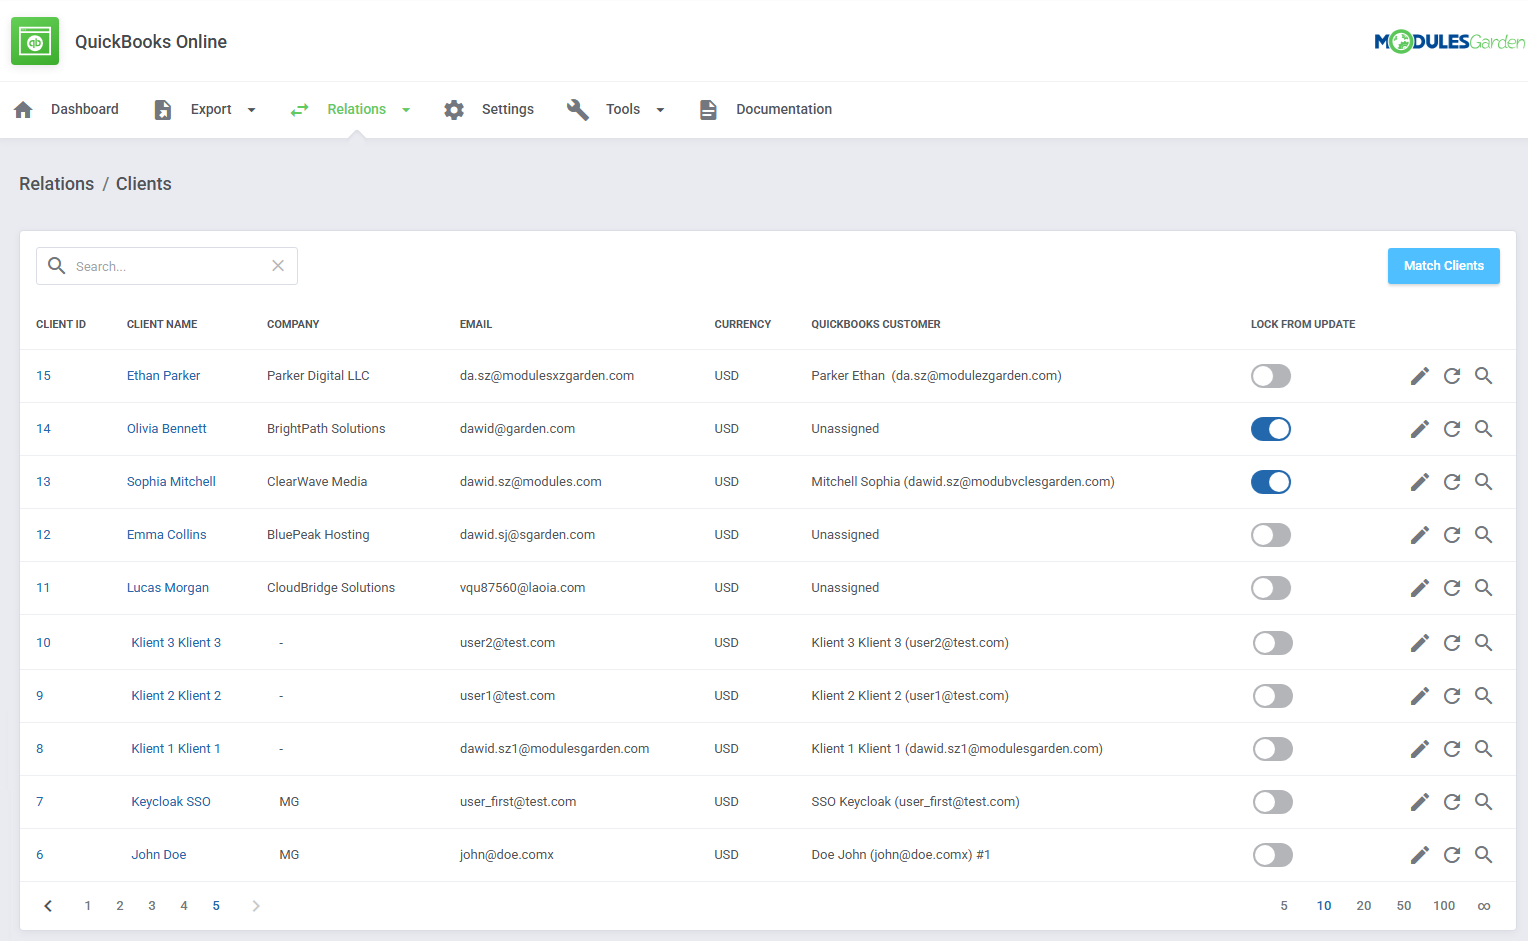Click the pencil icon in Emma Collins row
The height and width of the screenshot is (941, 1528).
click(x=1420, y=535)
